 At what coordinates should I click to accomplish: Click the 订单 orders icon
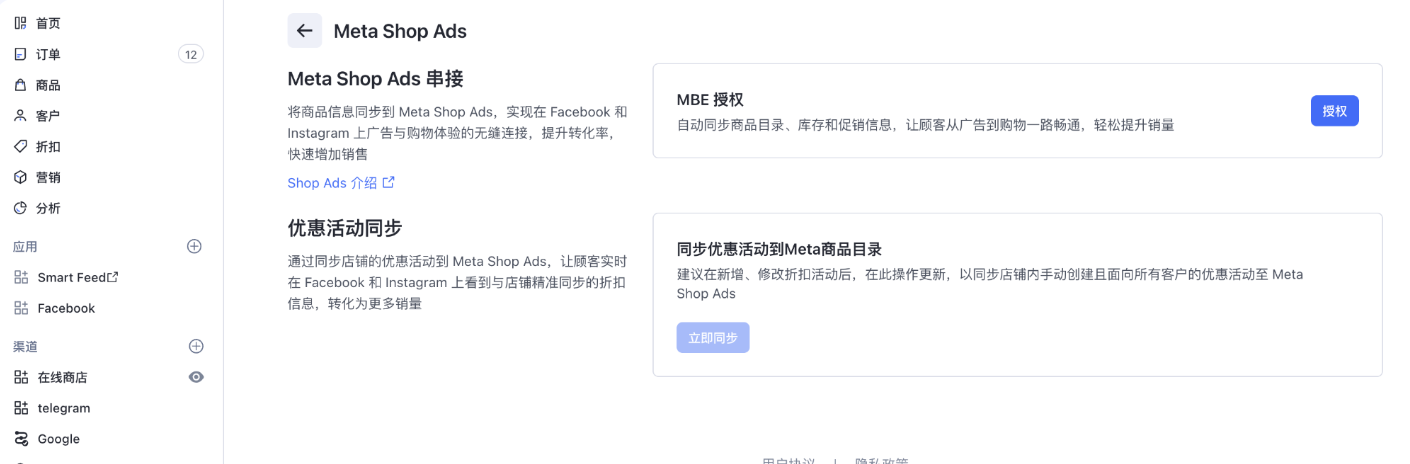tap(20, 54)
